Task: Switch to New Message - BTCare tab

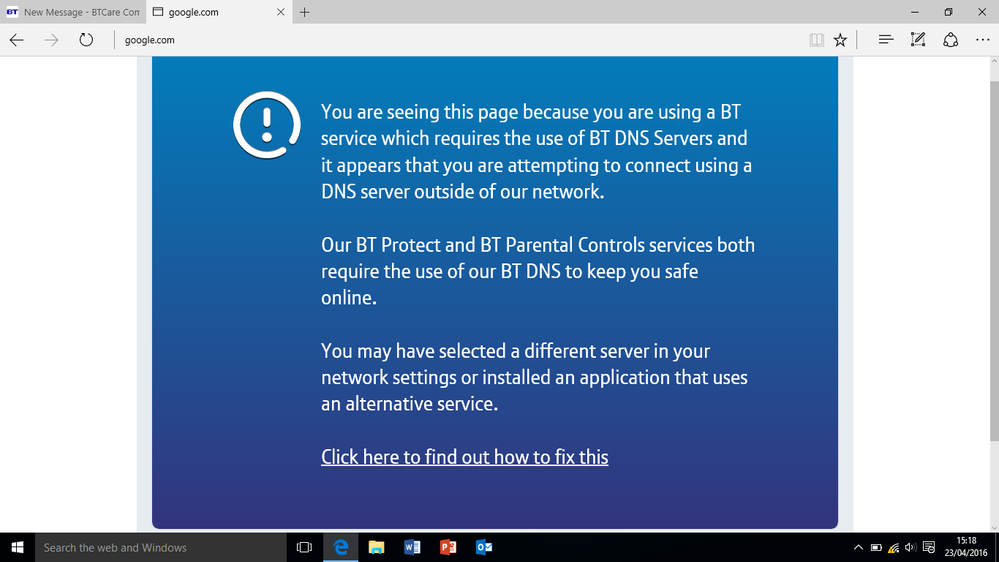Action: point(73,12)
